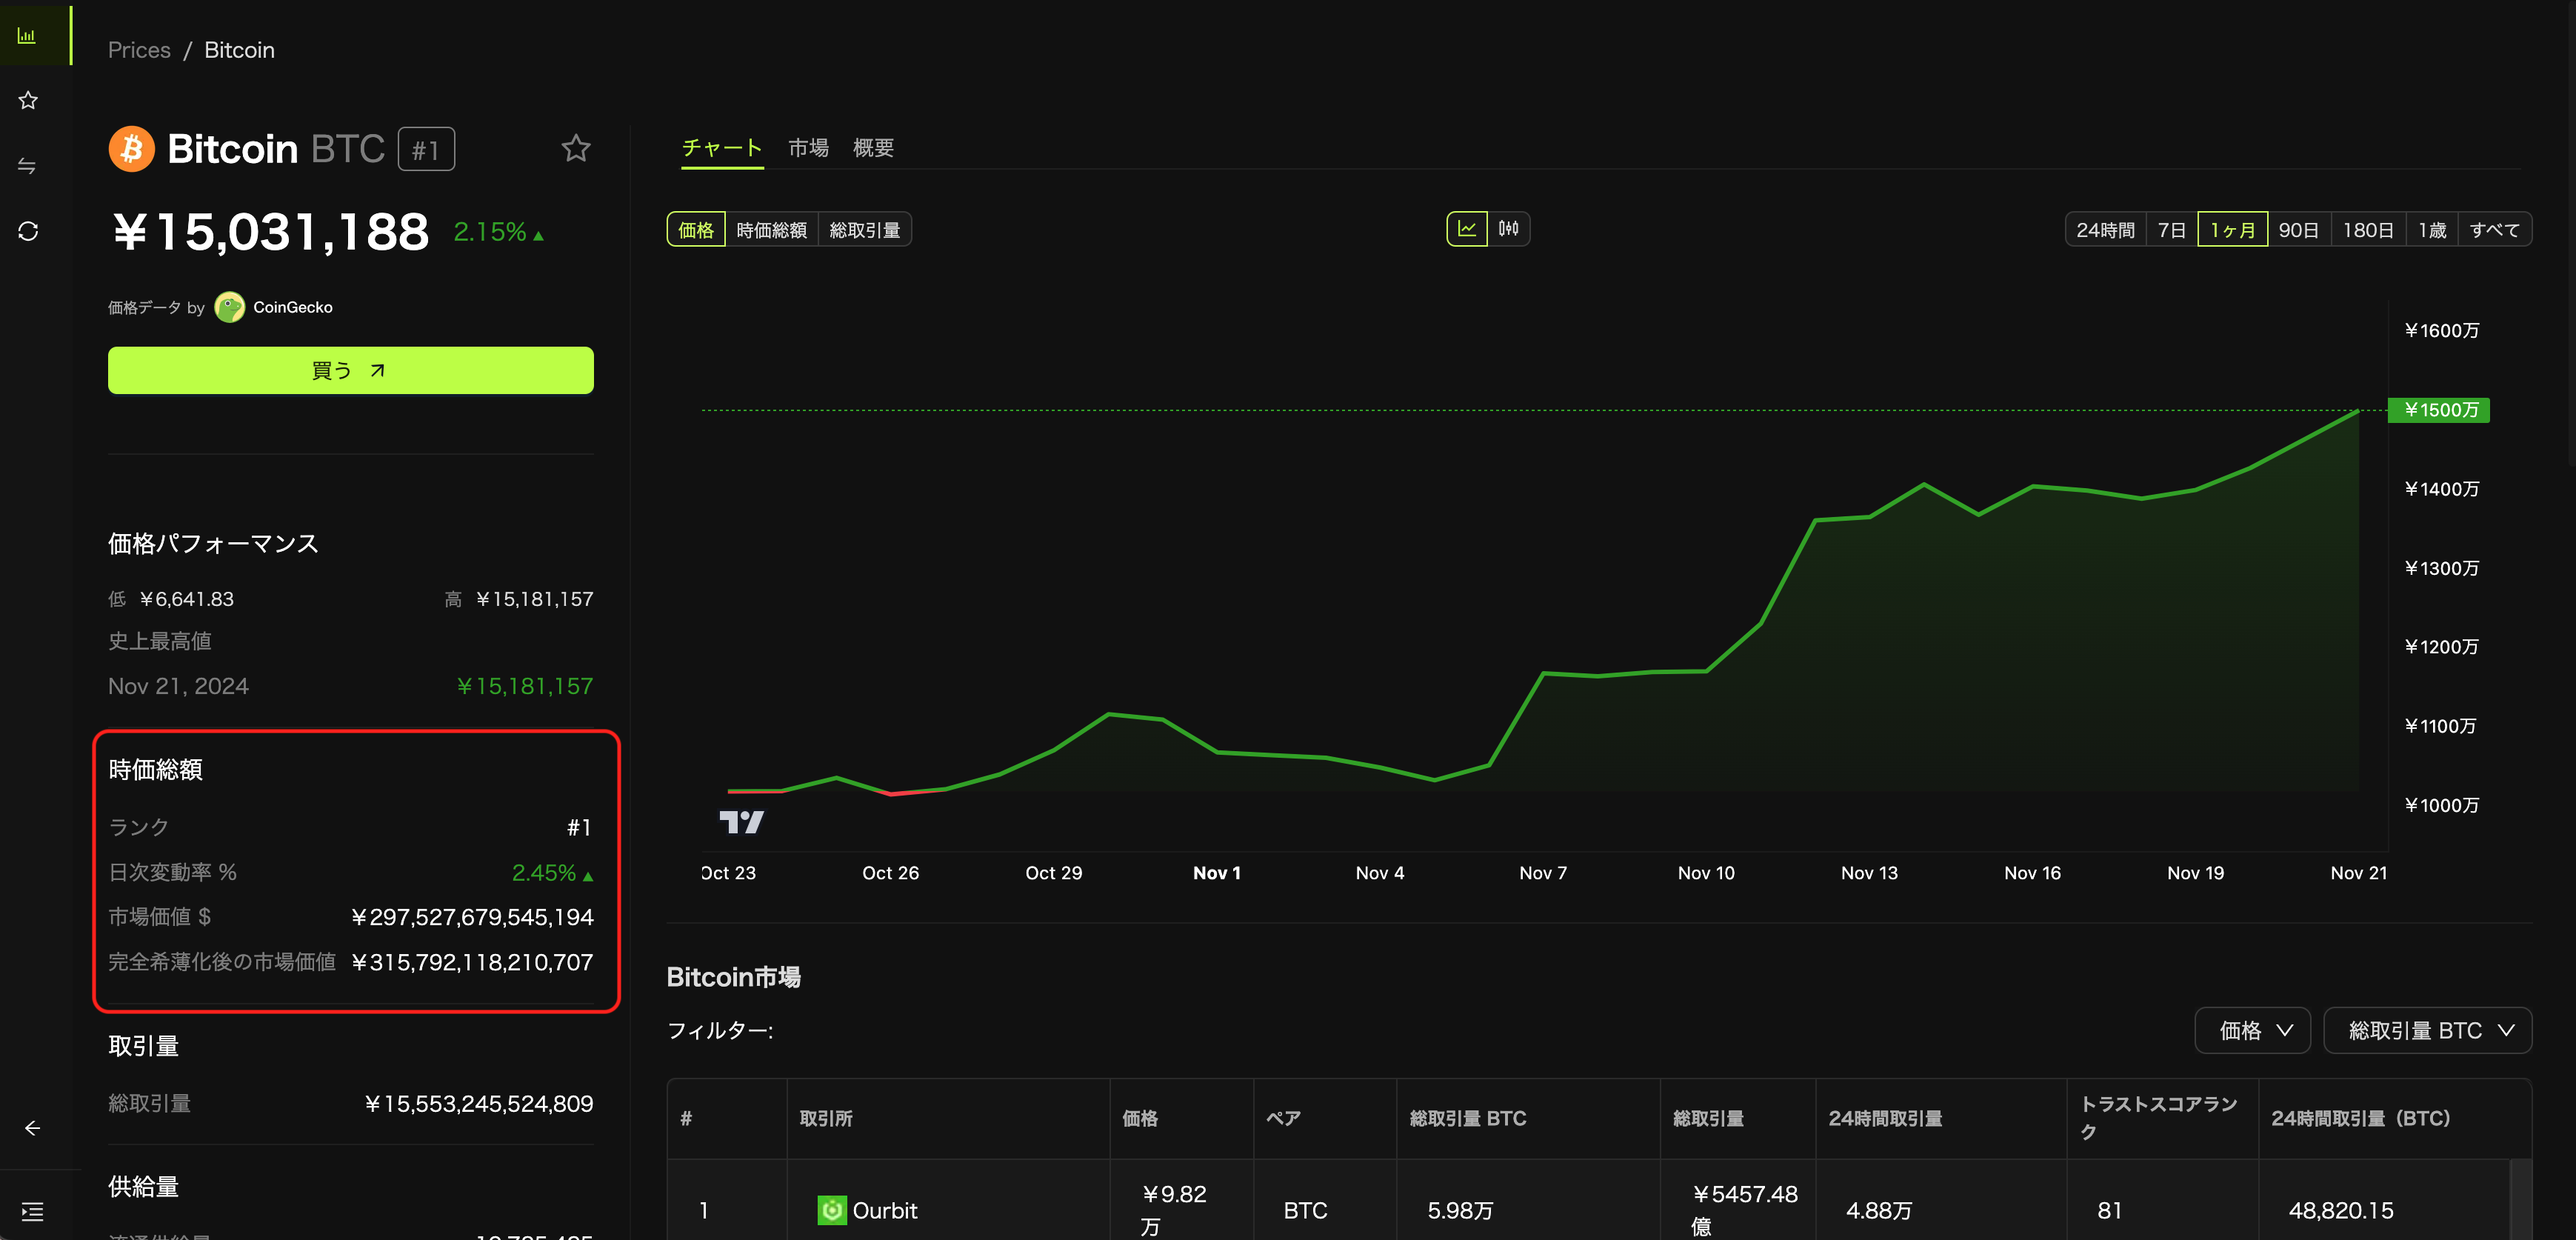Select the 7日 time range
2576x1240 pixels.
pos(2171,230)
